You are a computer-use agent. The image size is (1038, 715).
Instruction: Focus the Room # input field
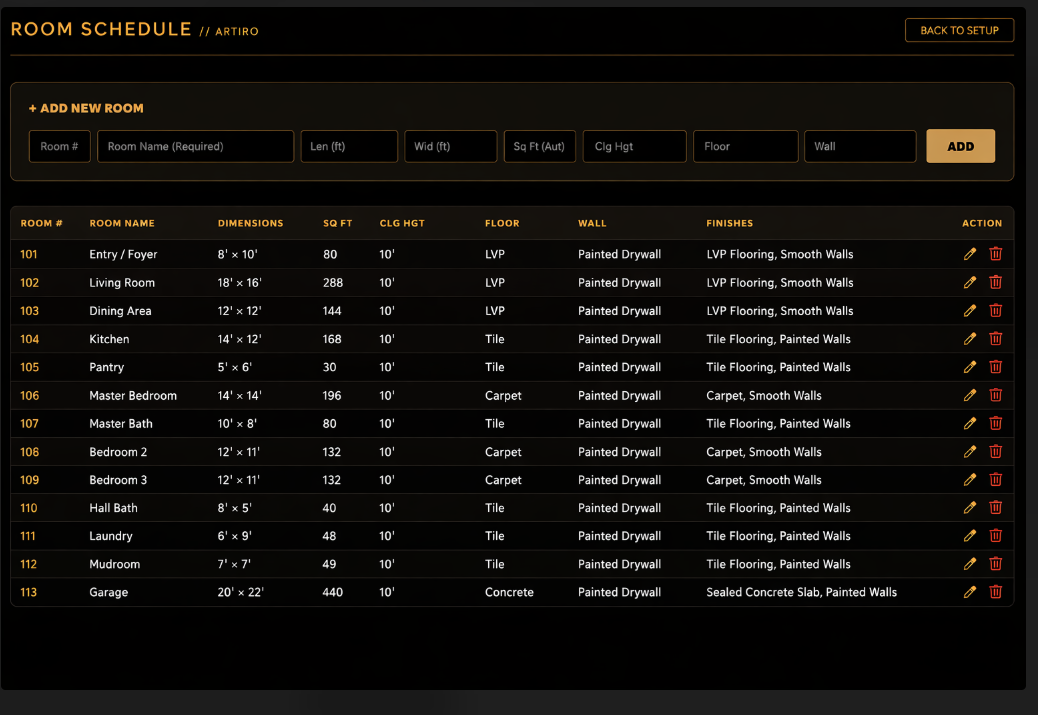point(59,146)
